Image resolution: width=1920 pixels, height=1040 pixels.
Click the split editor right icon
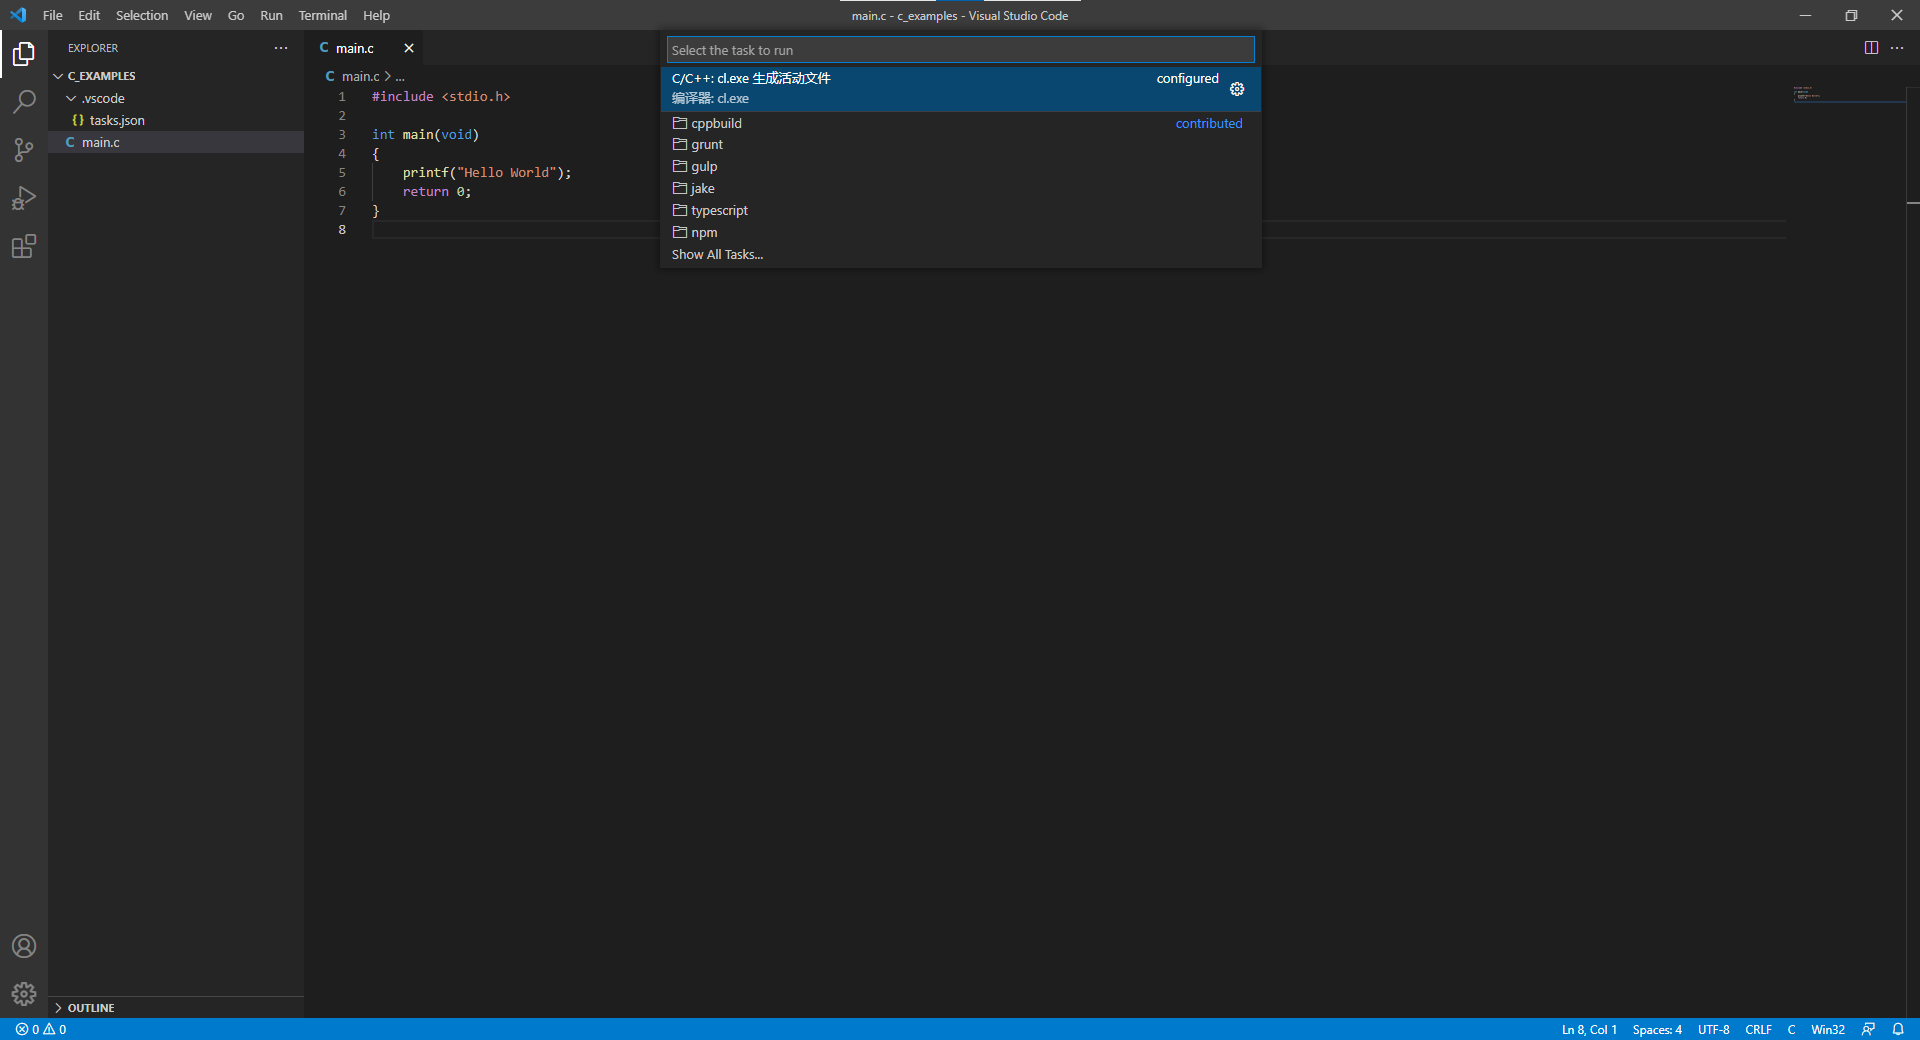(1871, 48)
